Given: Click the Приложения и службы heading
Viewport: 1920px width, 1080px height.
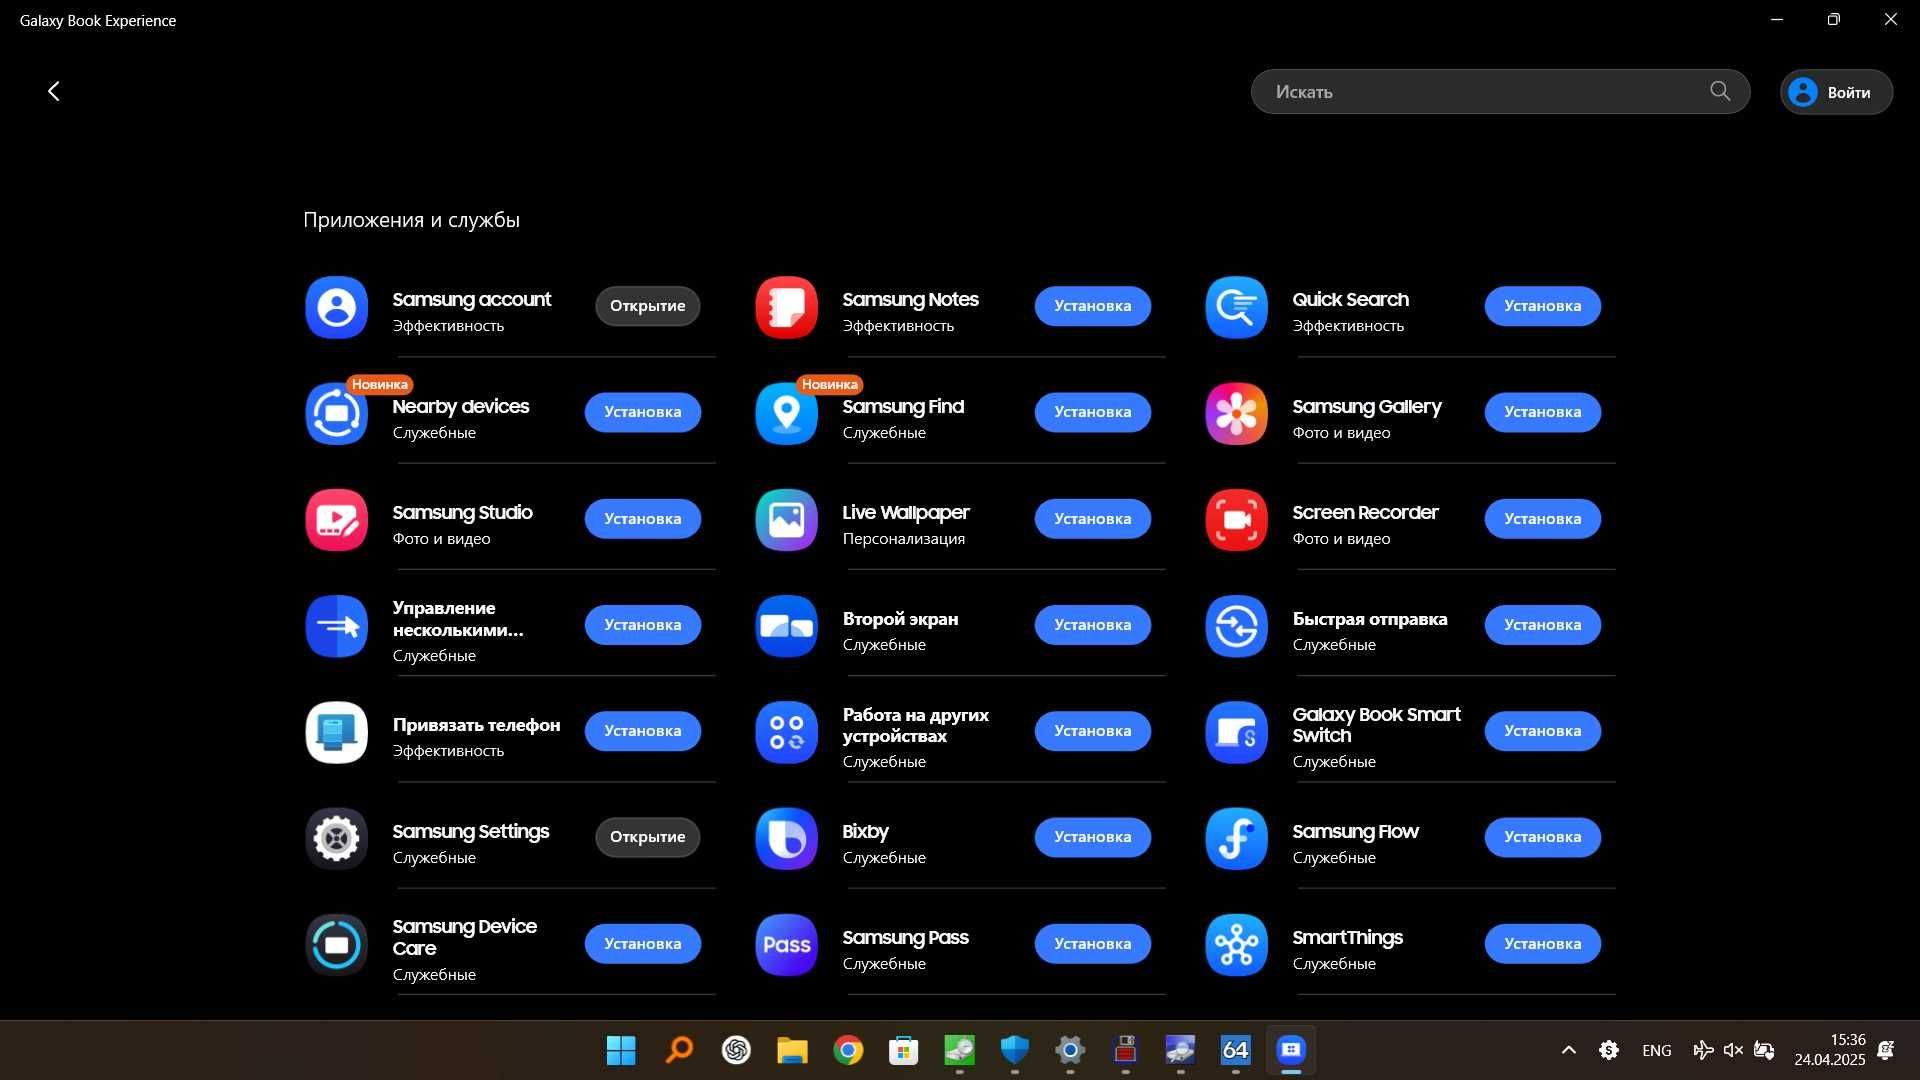Looking at the screenshot, I should pyautogui.click(x=411, y=220).
